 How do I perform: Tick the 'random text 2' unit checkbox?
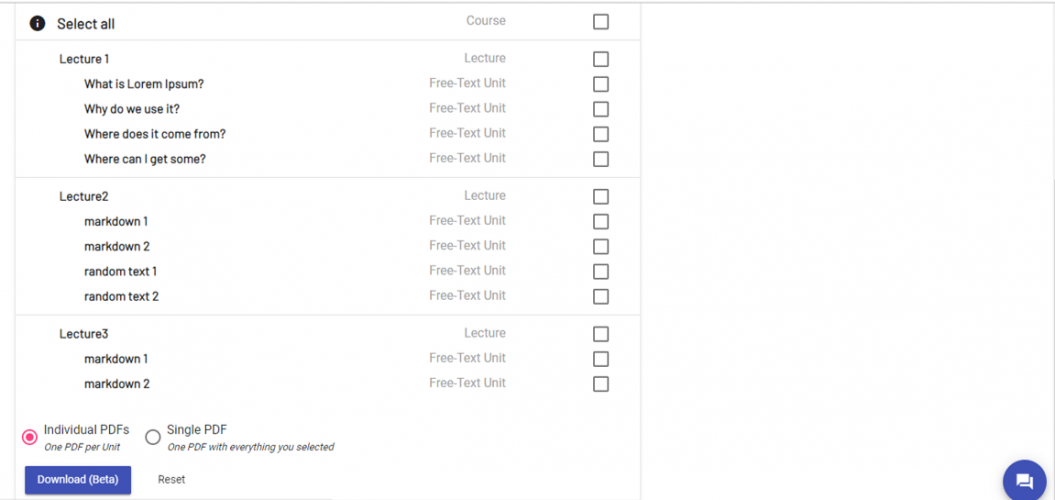[601, 297]
